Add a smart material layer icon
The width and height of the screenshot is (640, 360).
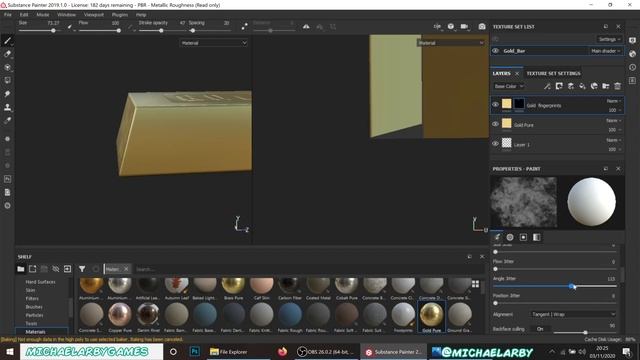tap(594, 86)
